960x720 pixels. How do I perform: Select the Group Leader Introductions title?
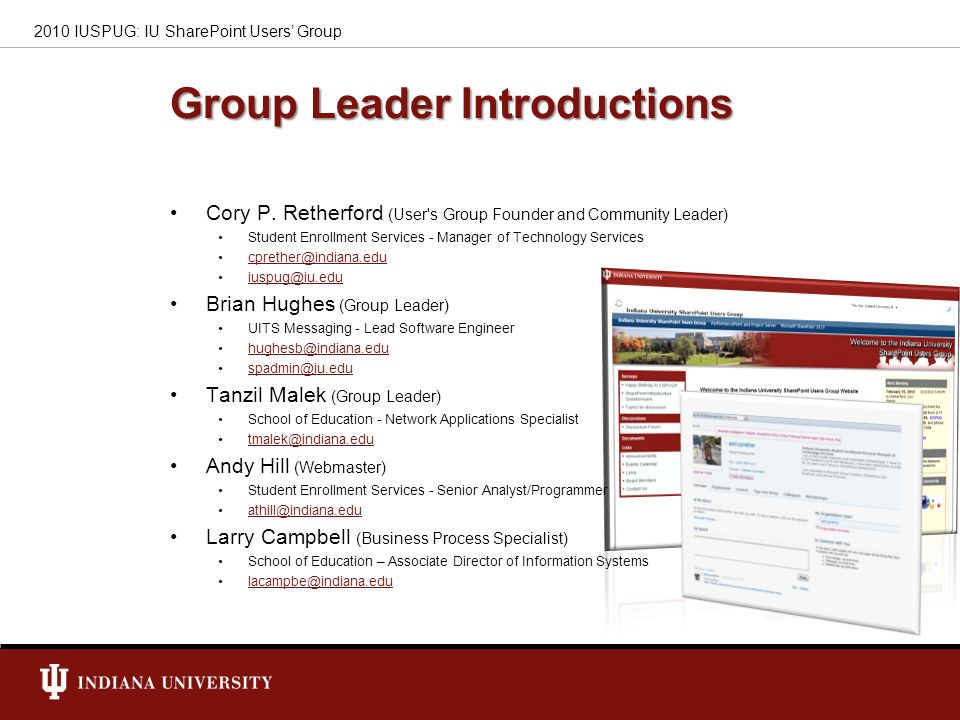452,104
